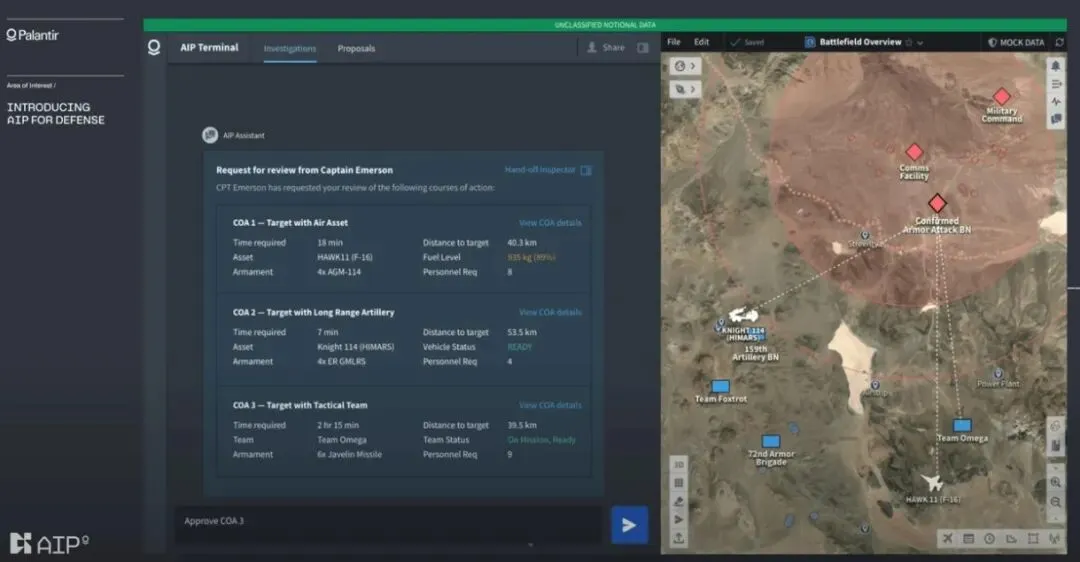Select the Confirmed Armor Attack BN marker
Viewport: 1080px width, 562px height.
pyautogui.click(x=937, y=203)
